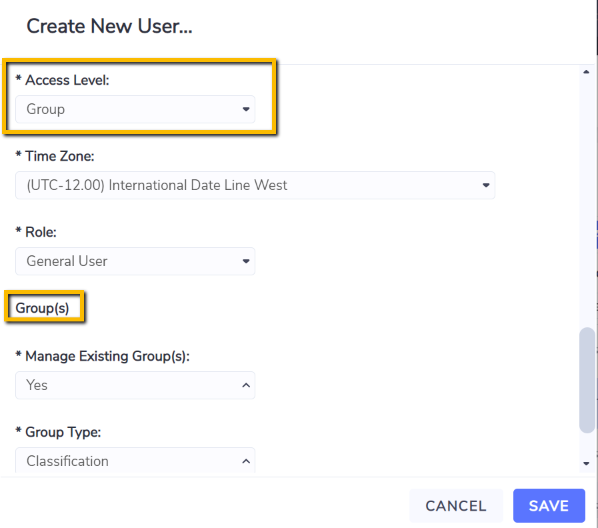The height and width of the screenshot is (528, 598).
Task: Click the Access Level label
Action: 62,80
